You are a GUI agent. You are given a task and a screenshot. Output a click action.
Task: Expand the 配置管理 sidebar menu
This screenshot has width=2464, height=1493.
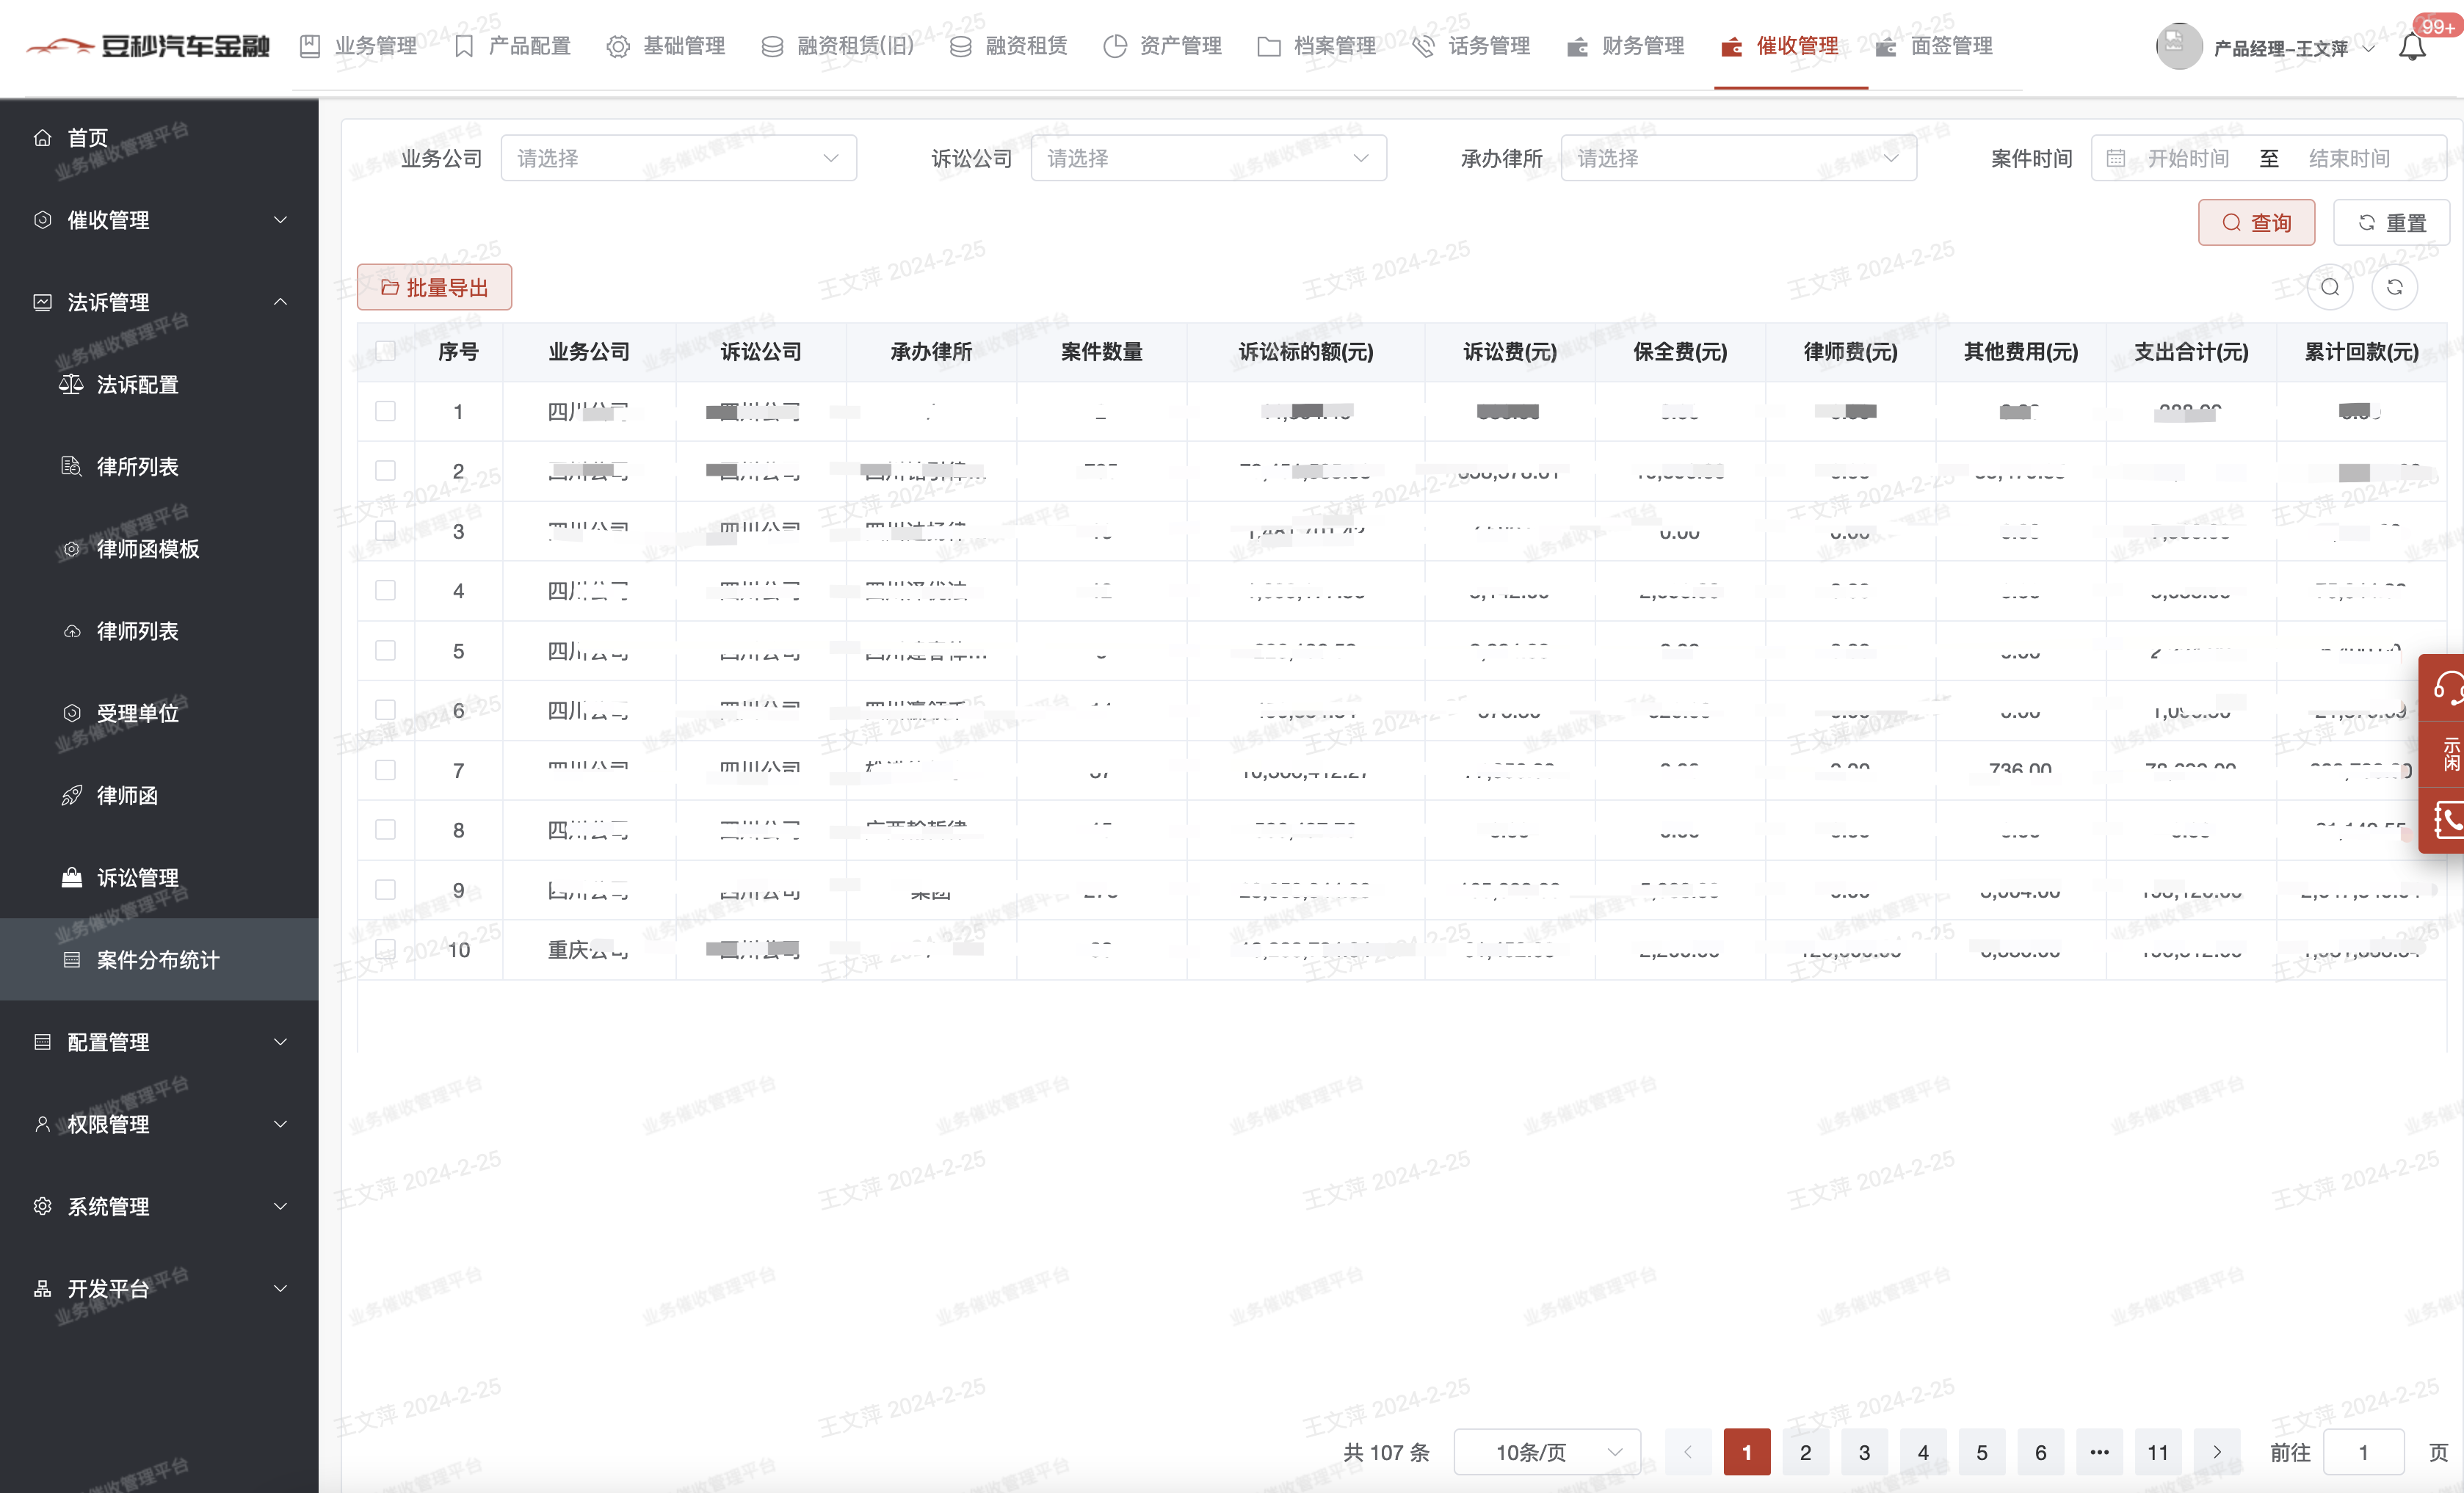(160, 1042)
